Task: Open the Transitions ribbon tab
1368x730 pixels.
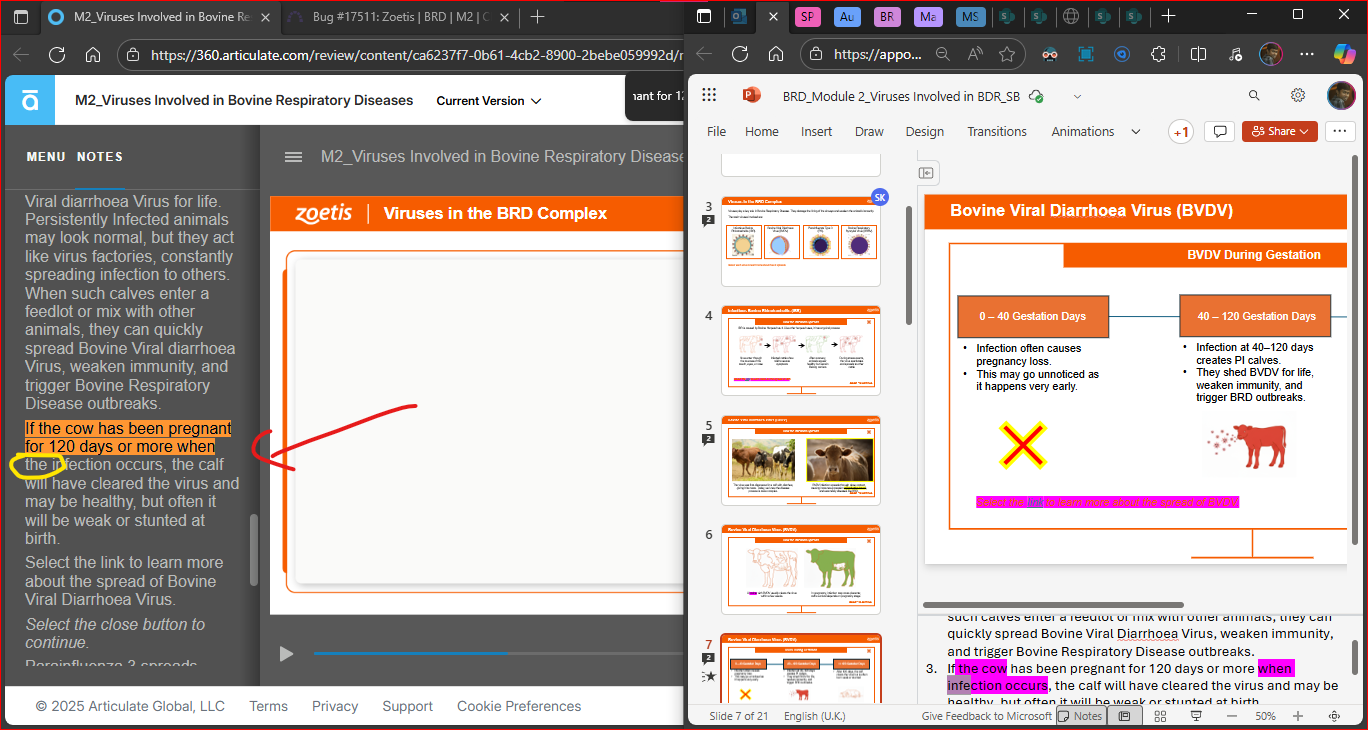Action: click(x=996, y=132)
